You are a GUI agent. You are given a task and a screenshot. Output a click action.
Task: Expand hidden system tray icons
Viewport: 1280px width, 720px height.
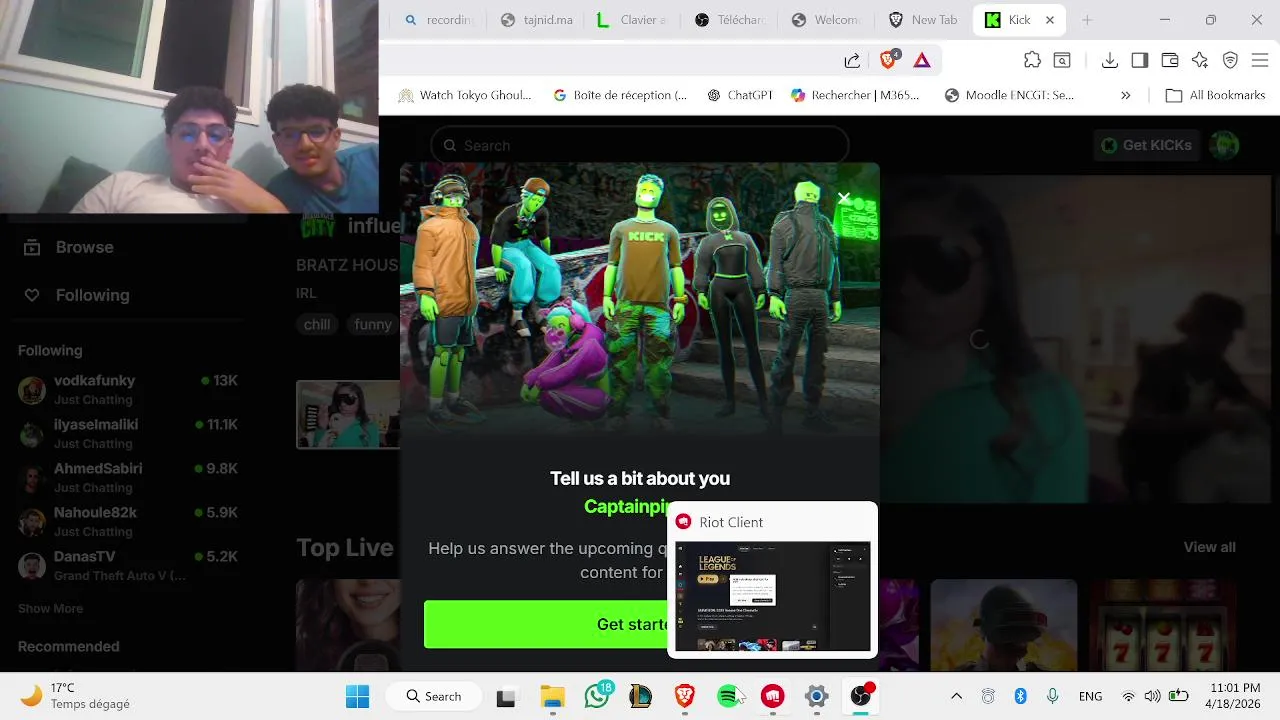[x=956, y=696]
